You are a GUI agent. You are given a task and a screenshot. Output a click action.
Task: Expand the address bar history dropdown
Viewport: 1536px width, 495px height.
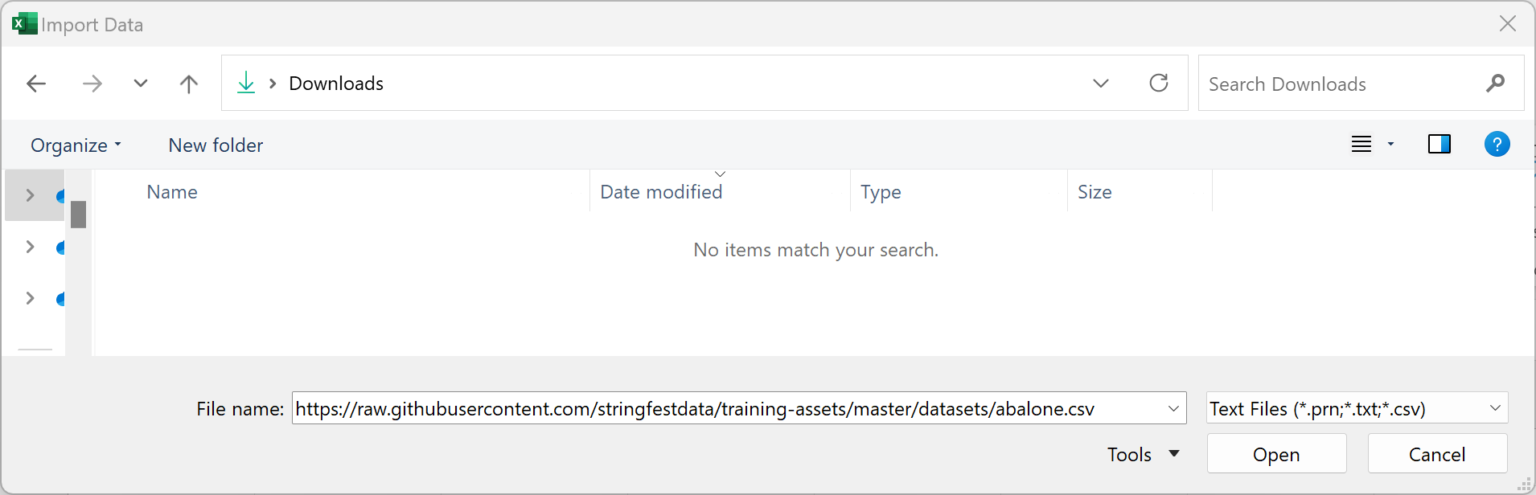coord(1101,83)
